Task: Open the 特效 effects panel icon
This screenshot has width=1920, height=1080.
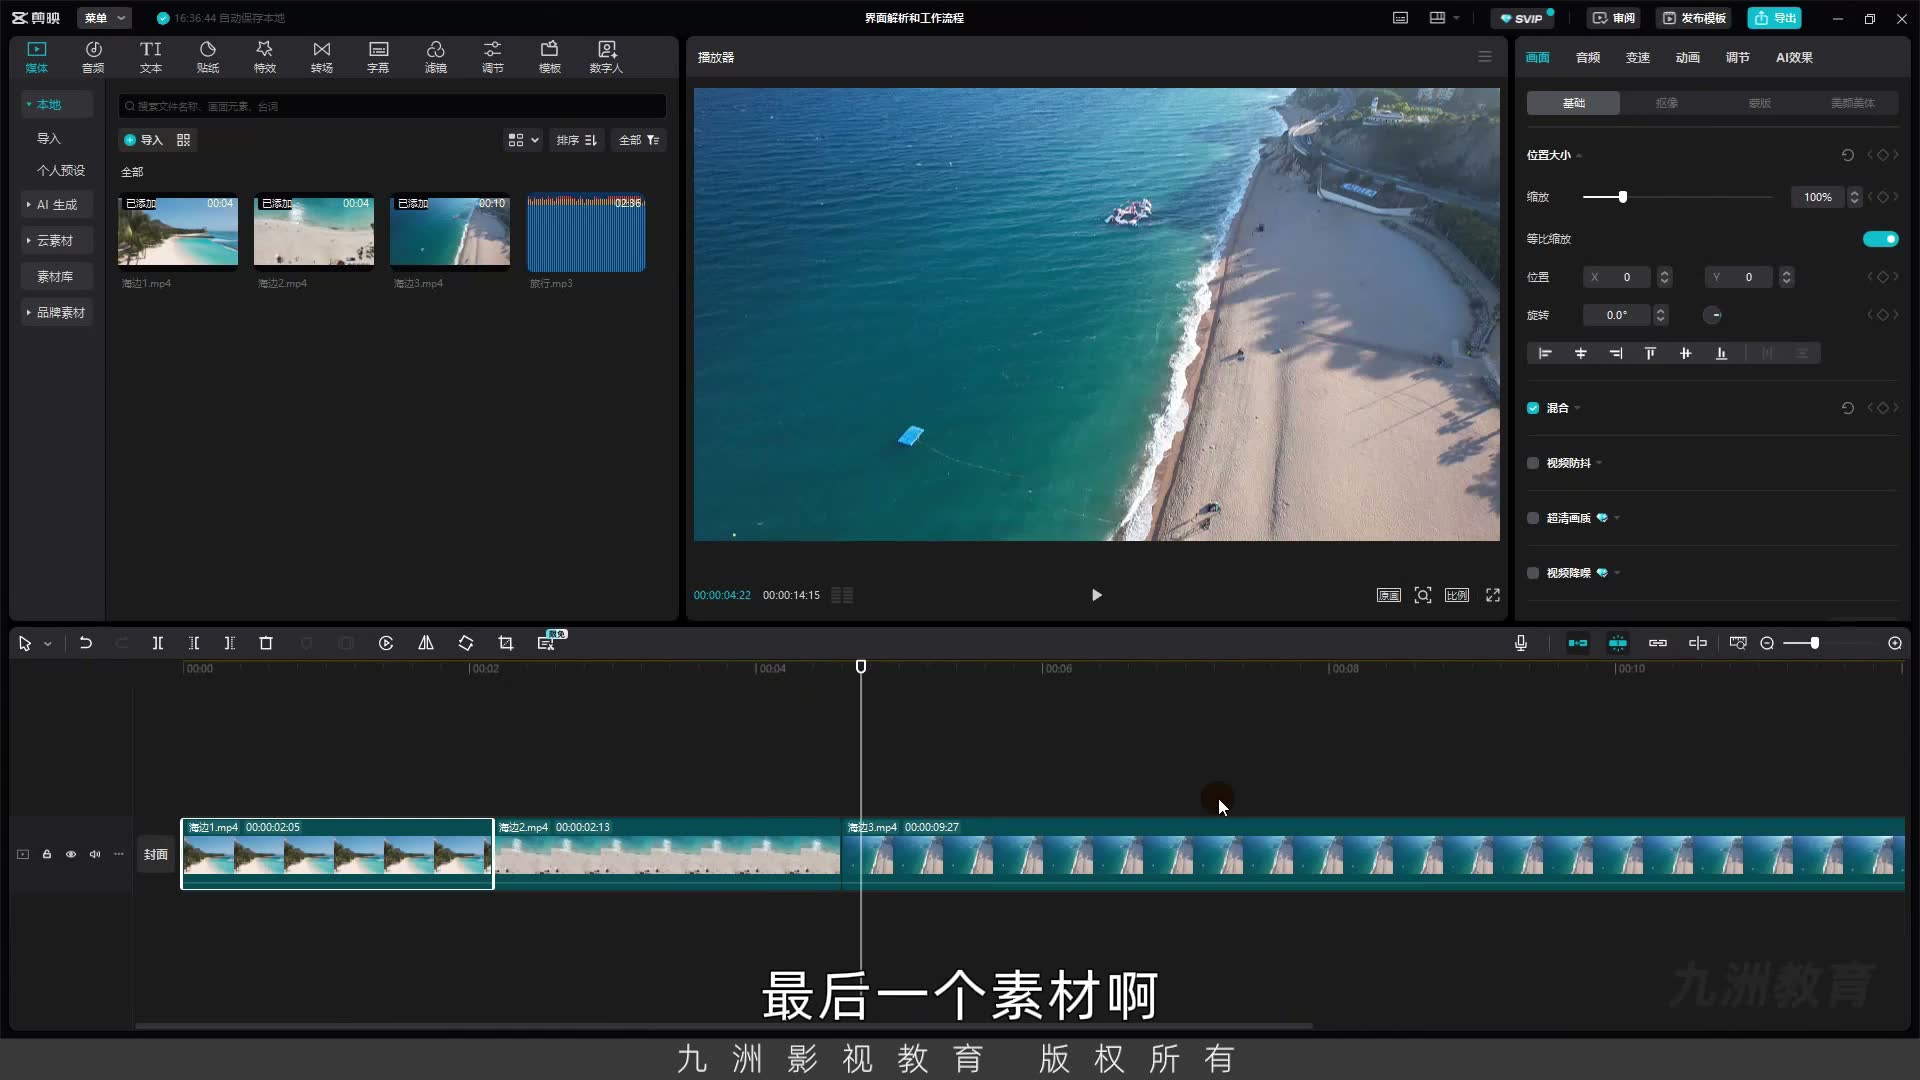Action: pos(264,57)
